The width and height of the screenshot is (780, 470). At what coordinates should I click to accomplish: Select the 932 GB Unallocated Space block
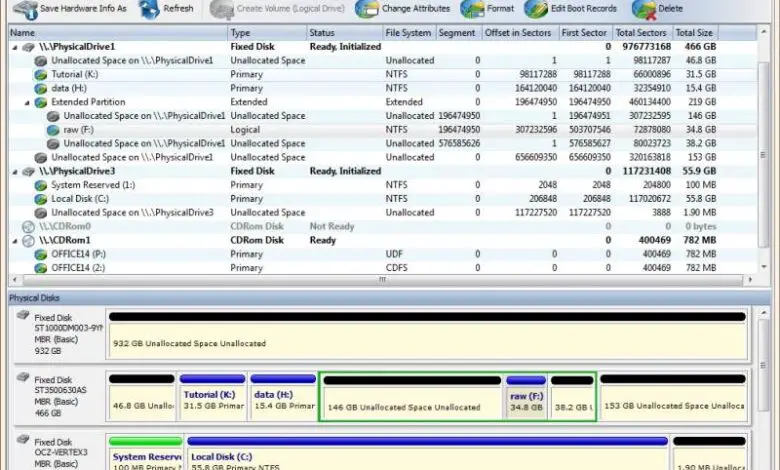(x=427, y=335)
